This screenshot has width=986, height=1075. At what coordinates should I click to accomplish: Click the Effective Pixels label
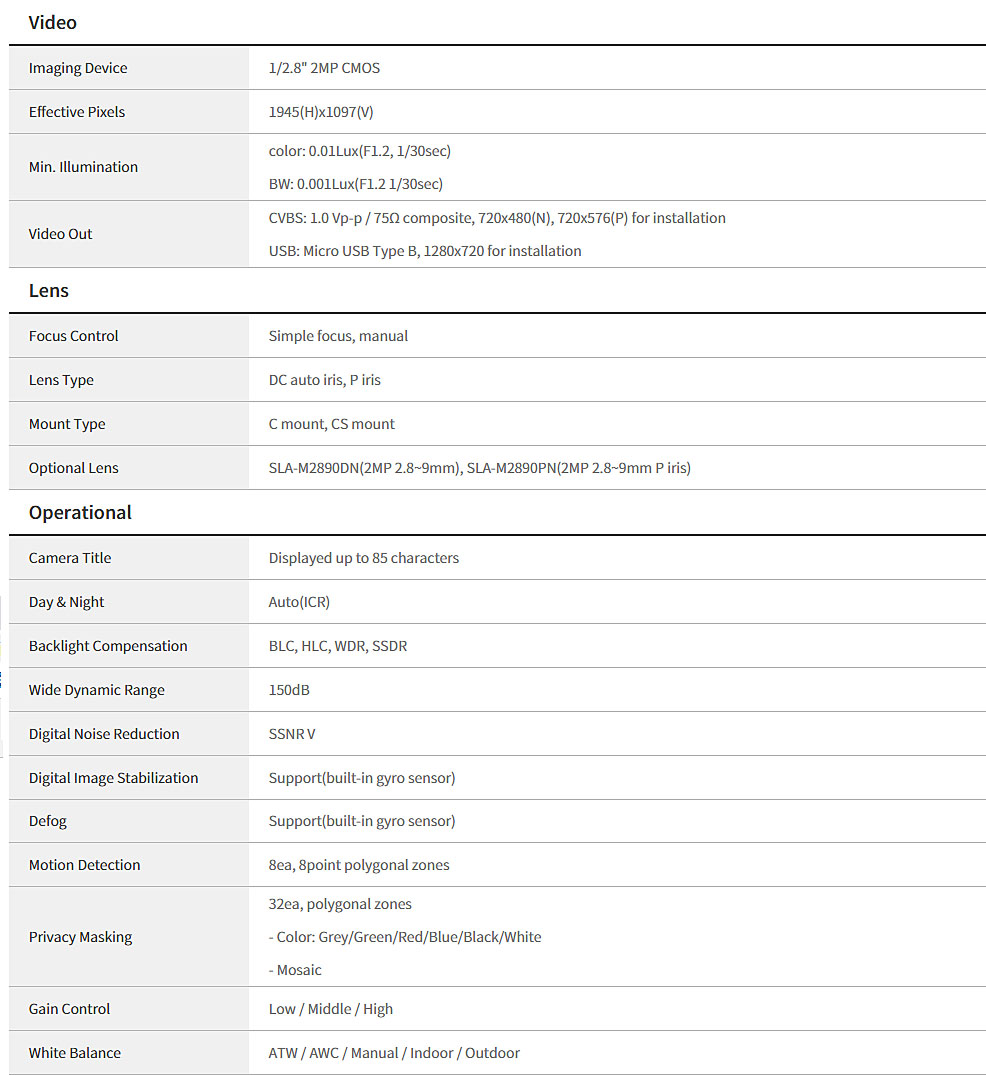(x=77, y=112)
